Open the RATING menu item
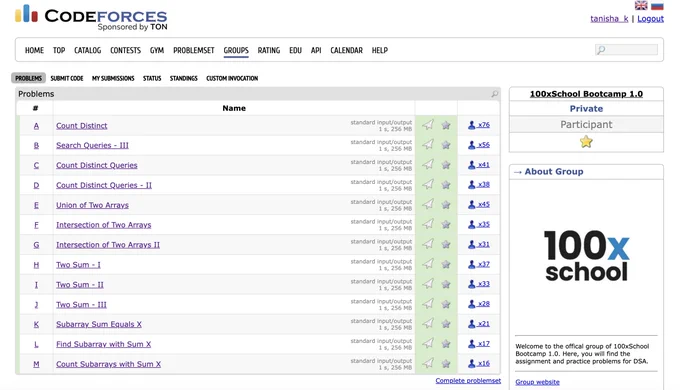The image size is (680, 390). (x=269, y=50)
